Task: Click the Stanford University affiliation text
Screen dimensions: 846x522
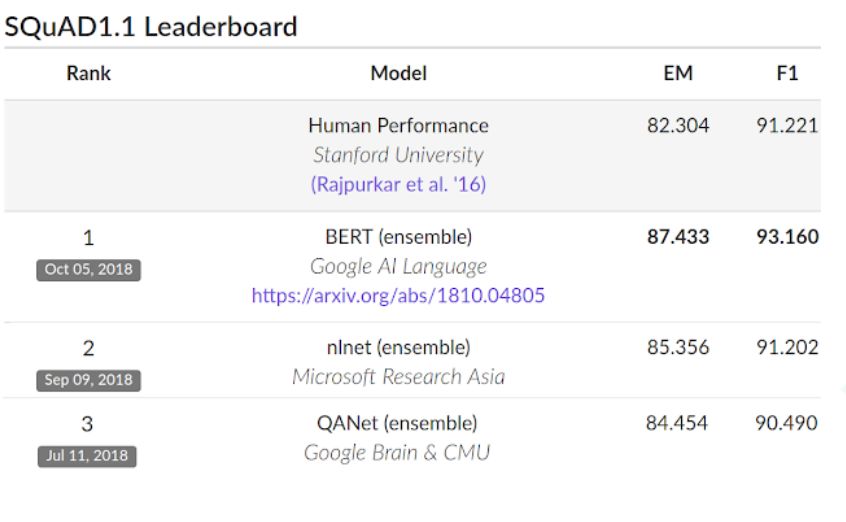Action: tap(398, 155)
